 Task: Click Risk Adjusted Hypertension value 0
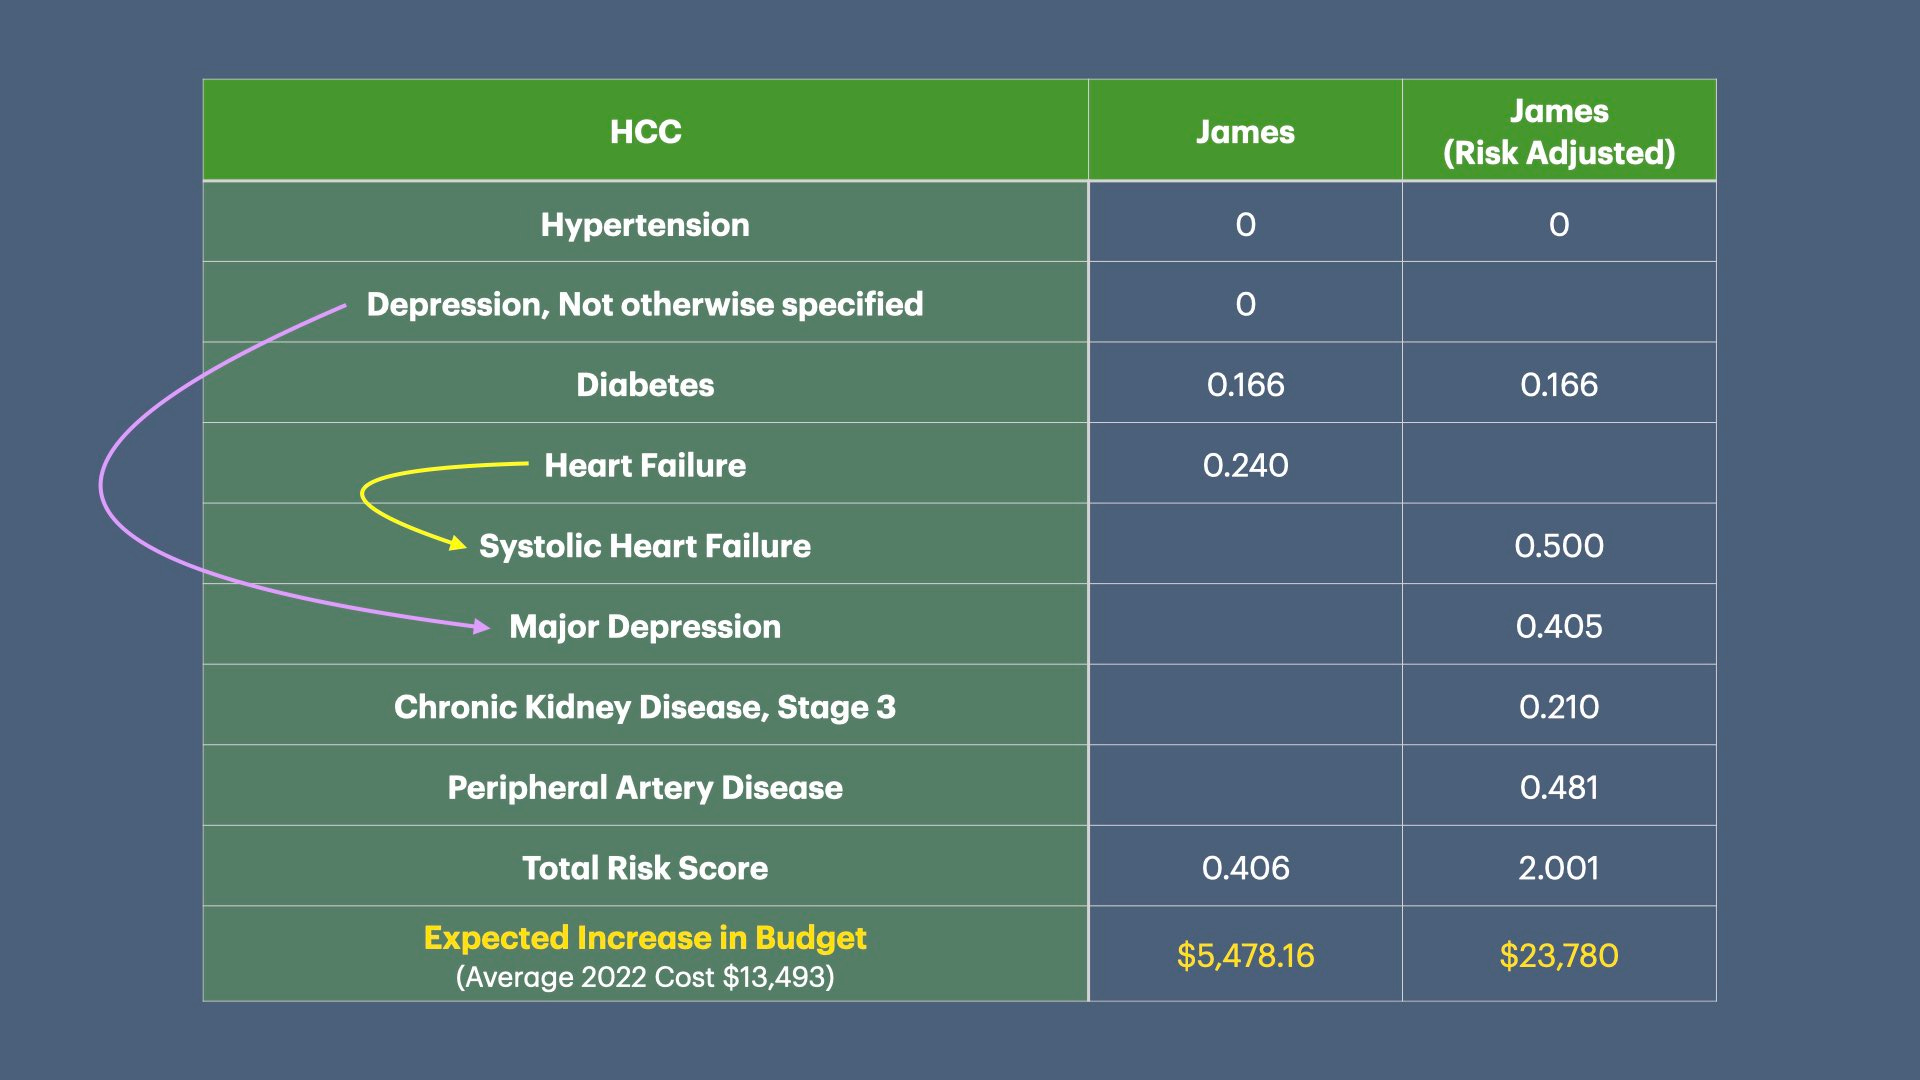point(1559,225)
